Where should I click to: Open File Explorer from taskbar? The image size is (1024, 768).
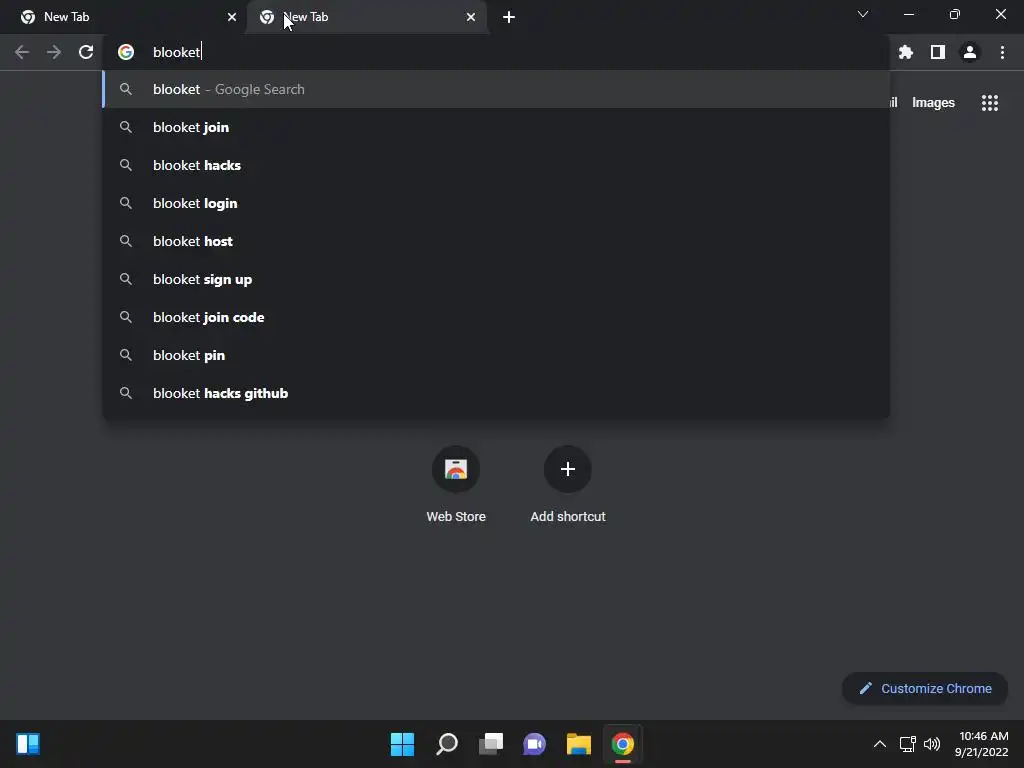pyautogui.click(x=579, y=744)
